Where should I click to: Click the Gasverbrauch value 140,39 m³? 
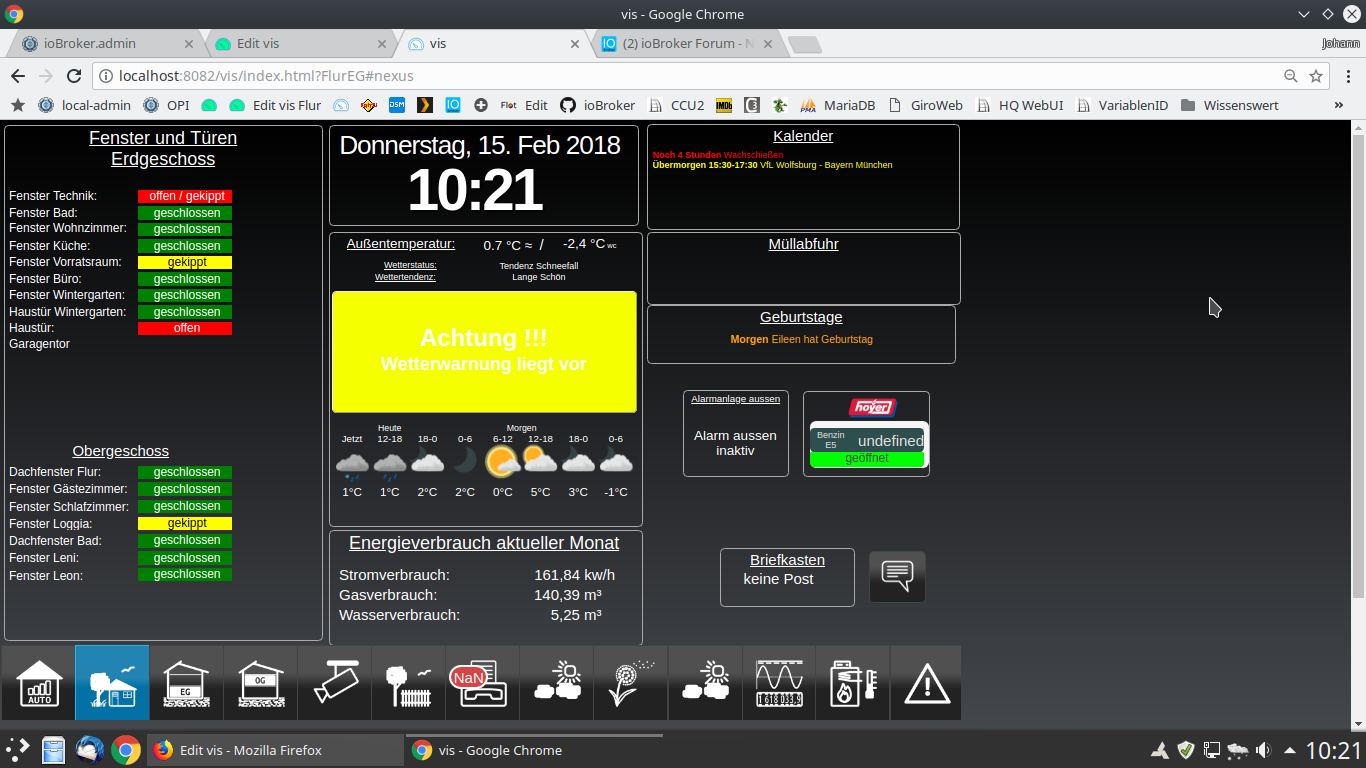(568, 595)
